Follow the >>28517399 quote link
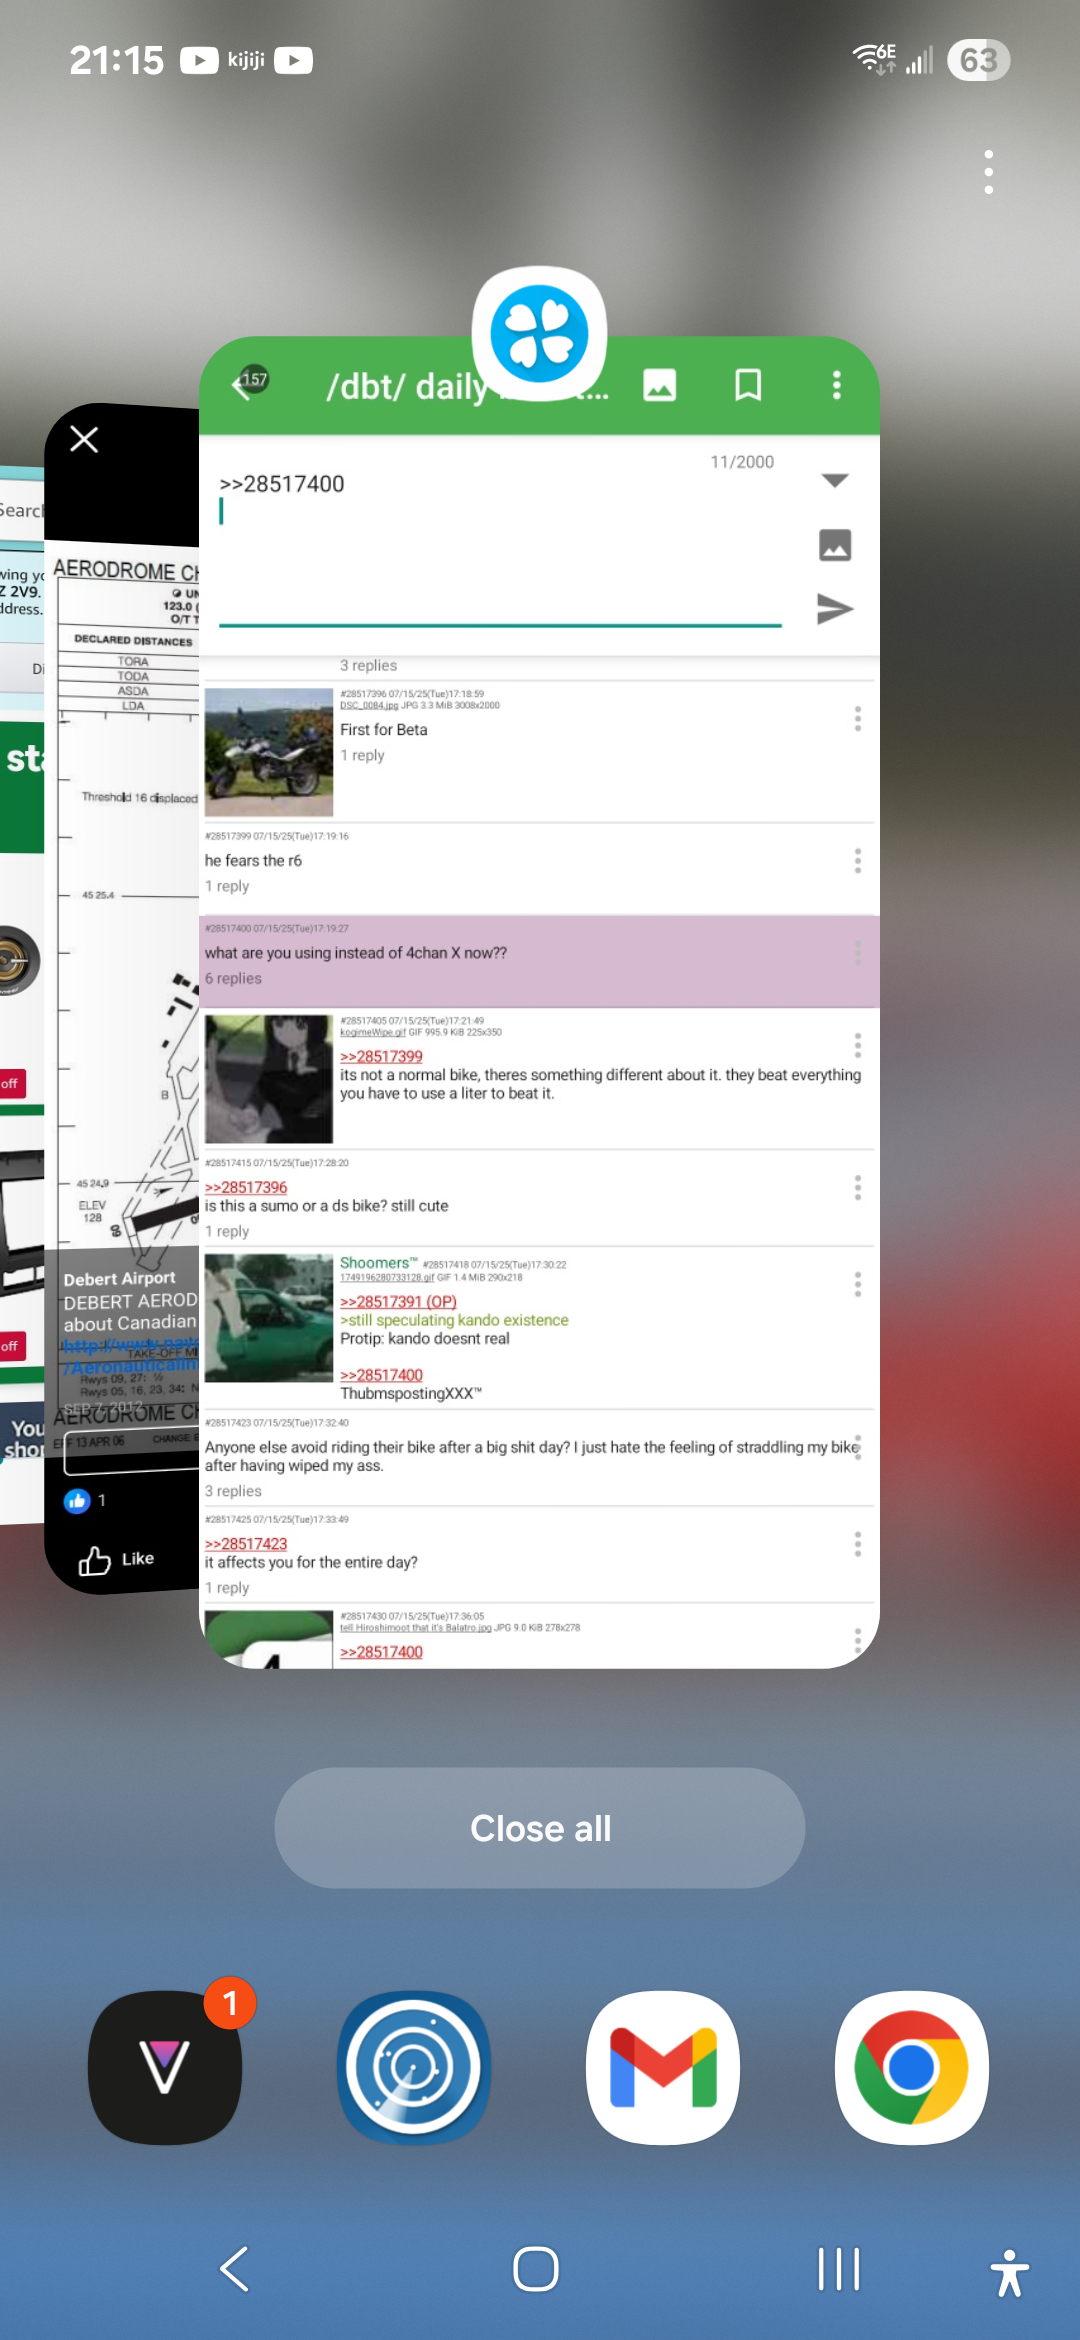 (x=381, y=1056)
